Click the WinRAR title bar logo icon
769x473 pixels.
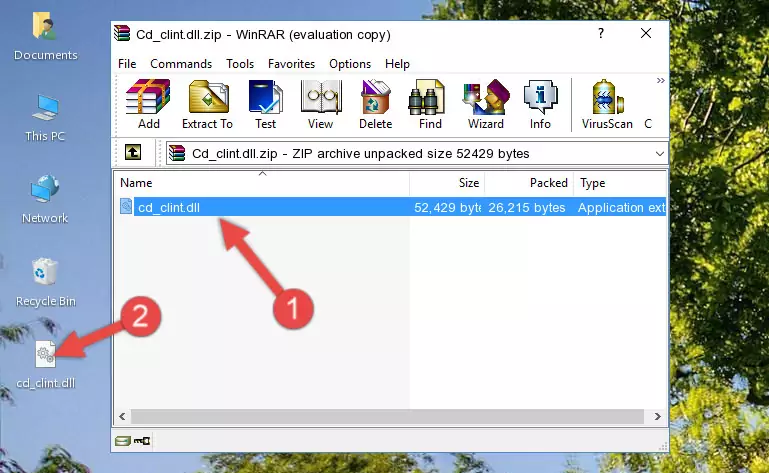(122, 34)
